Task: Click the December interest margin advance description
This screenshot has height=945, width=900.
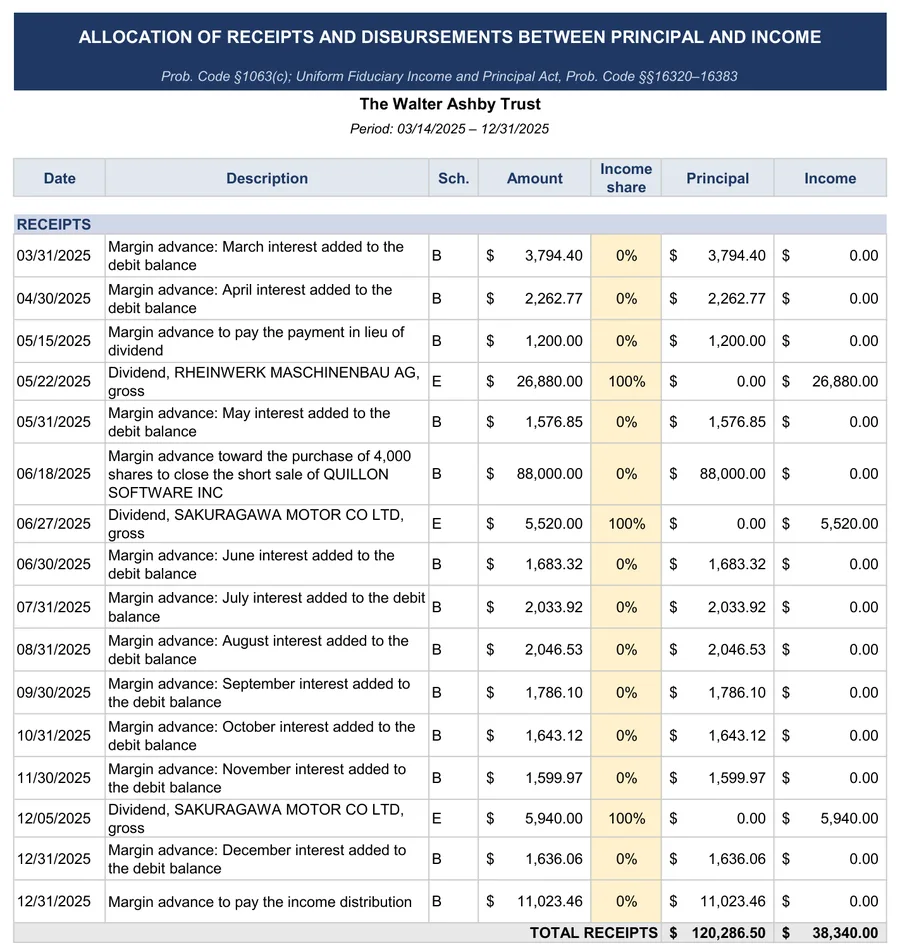Action: pos(257,859)
